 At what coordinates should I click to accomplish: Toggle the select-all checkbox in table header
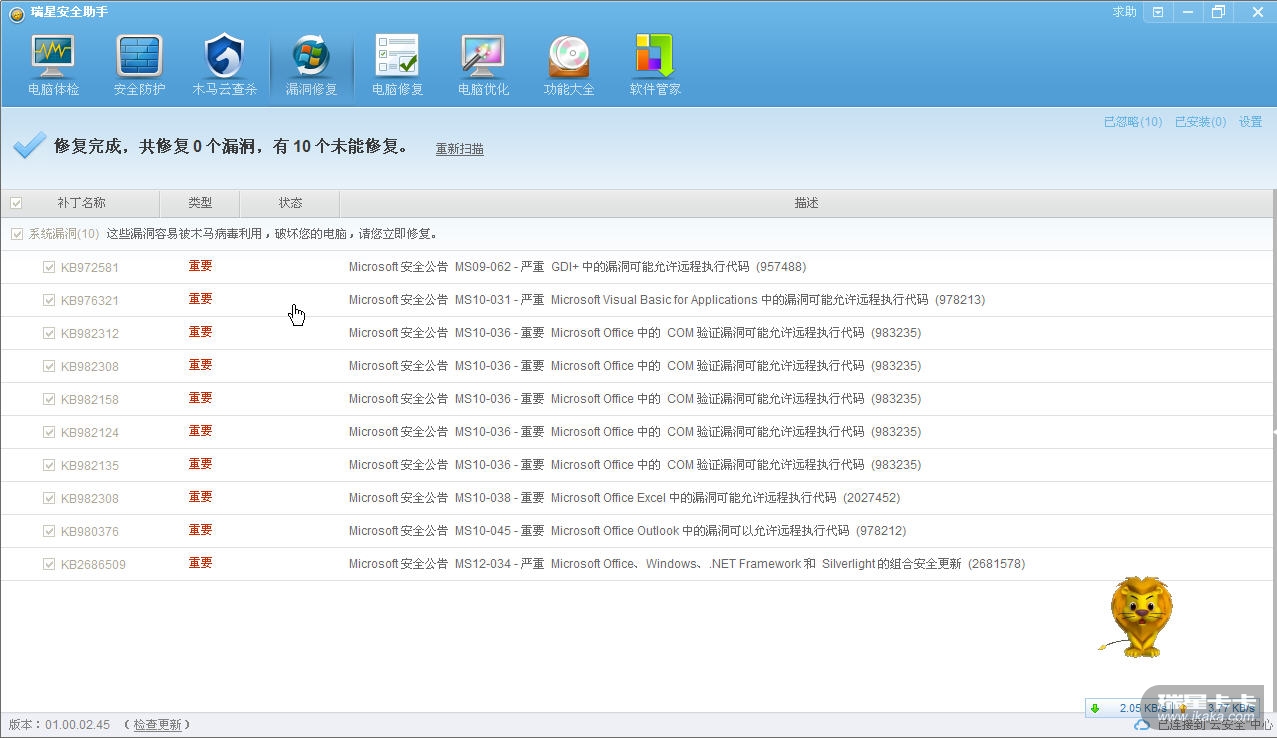click(16, 203)
